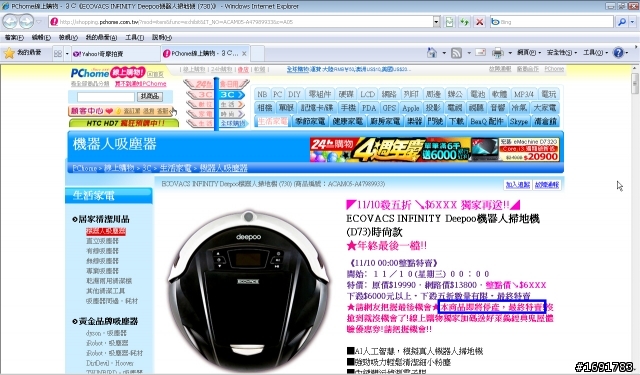The width and height of the screenshot is (640, 375).
Task: Click the compatibility view icon
Action: (449, 22)
